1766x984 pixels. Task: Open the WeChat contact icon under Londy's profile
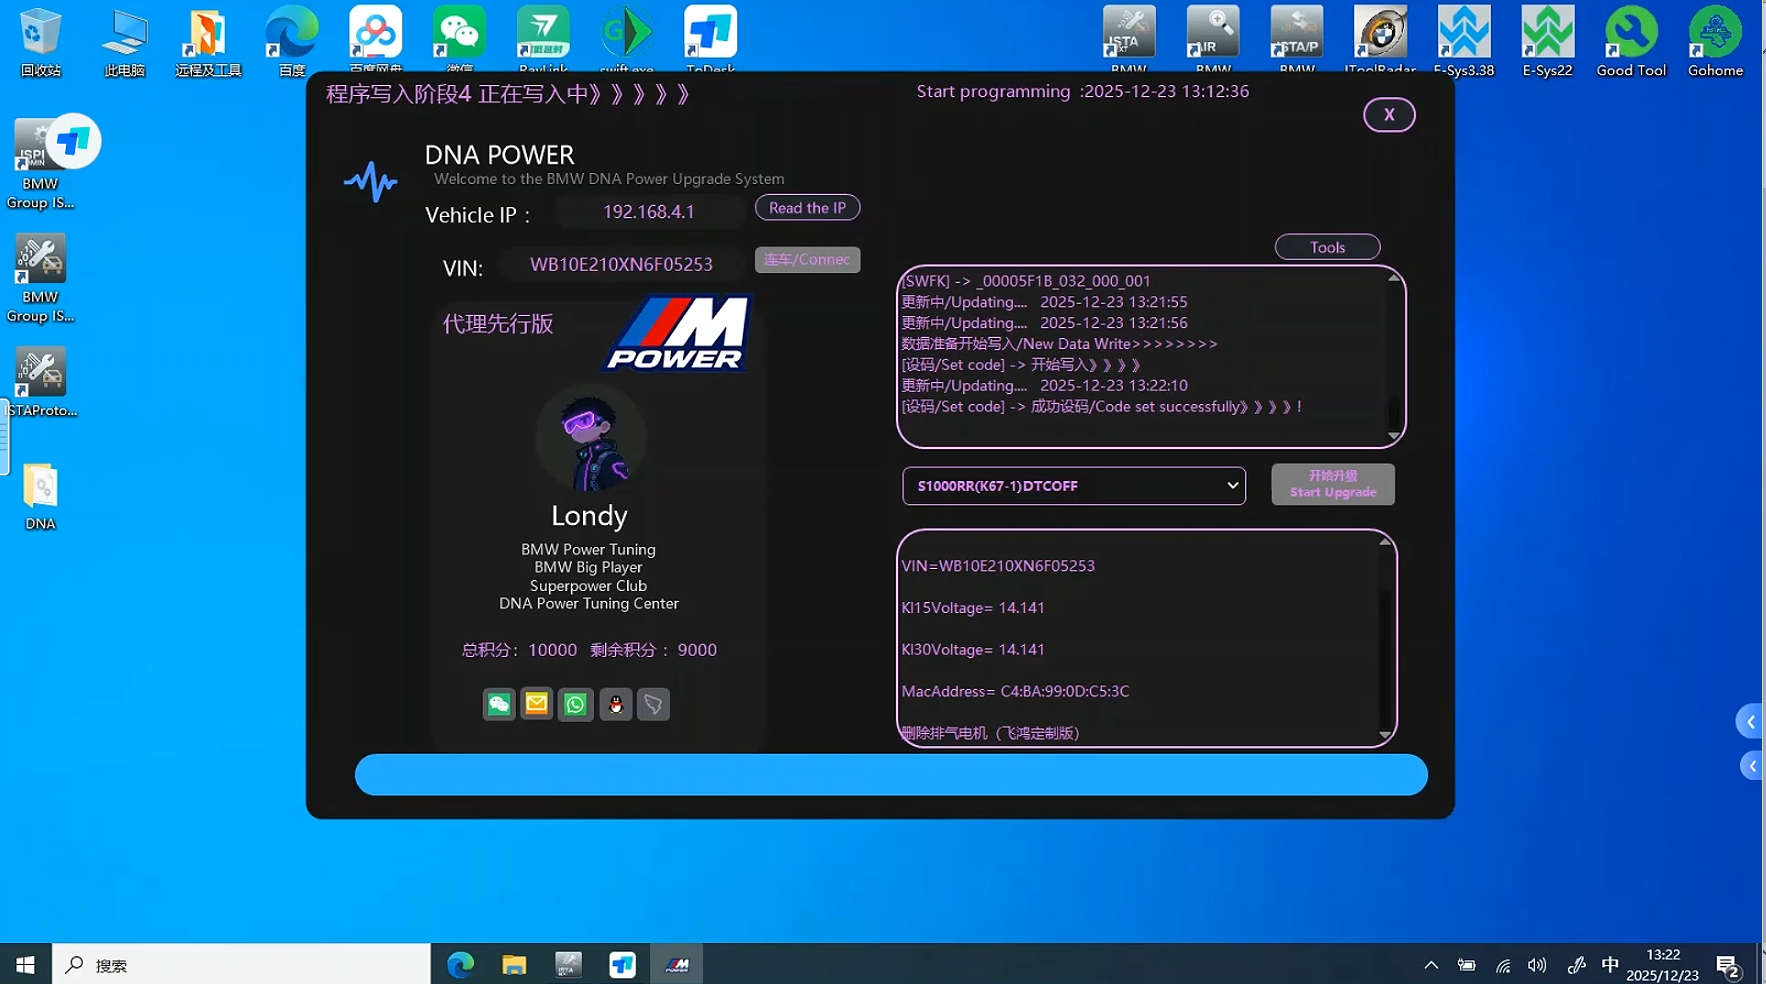click(499, 704)
